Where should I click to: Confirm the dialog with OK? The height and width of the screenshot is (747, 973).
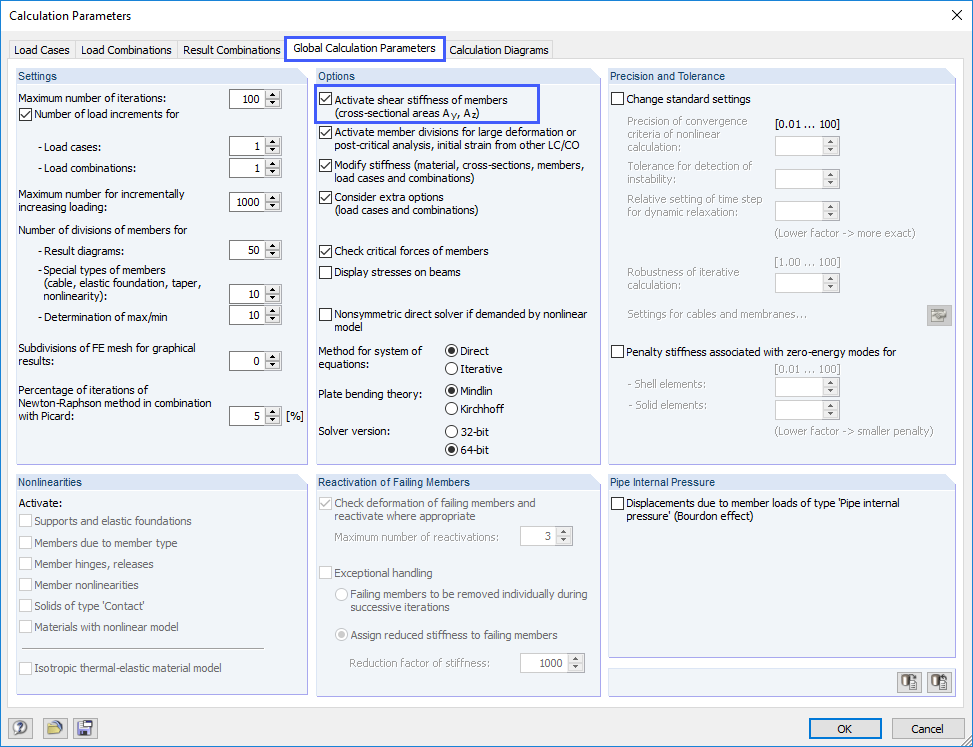click(x=845, y=728)
